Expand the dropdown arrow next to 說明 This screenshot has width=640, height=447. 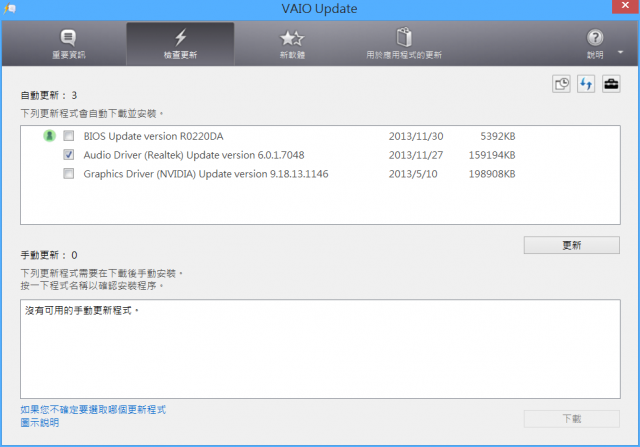click(x=620, y=52)
